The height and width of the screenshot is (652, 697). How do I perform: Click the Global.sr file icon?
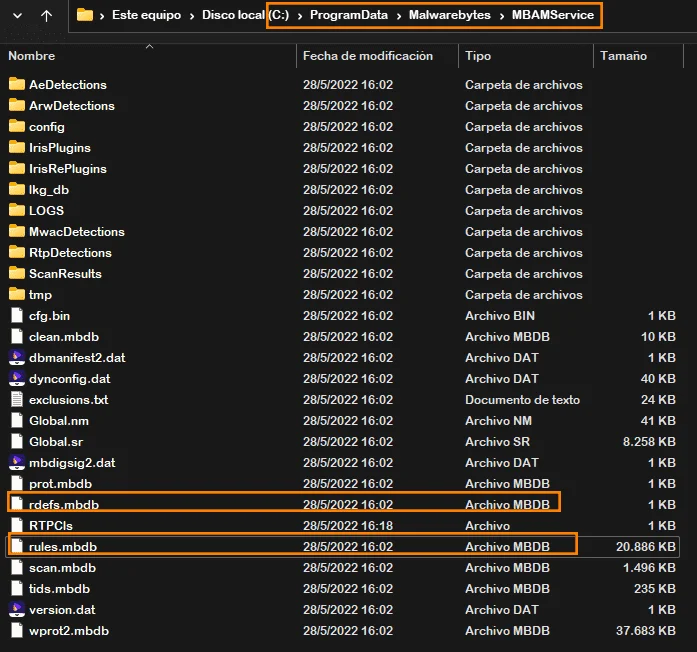[x=17, y=441]
